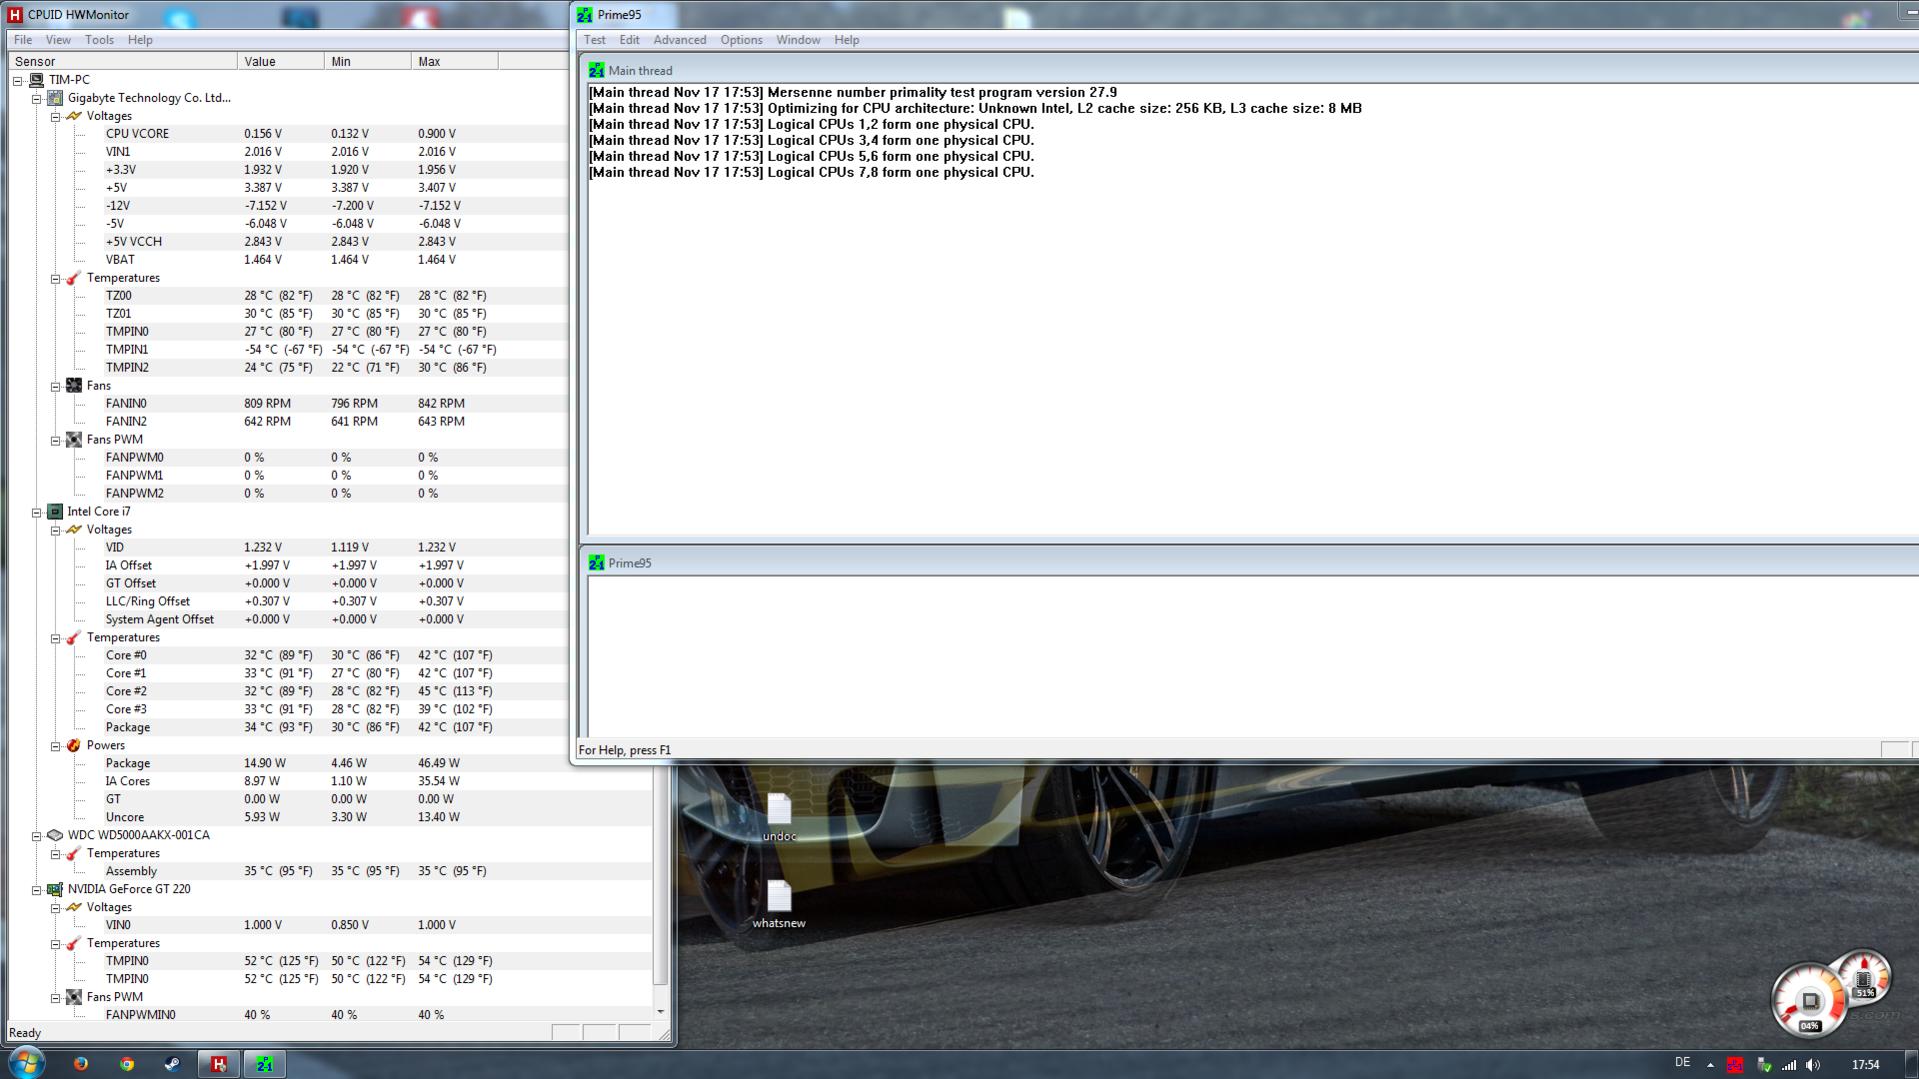Click the Max column header
Screen dimensions: 1919x1079
pyautogui.click(x=455, y=62)
